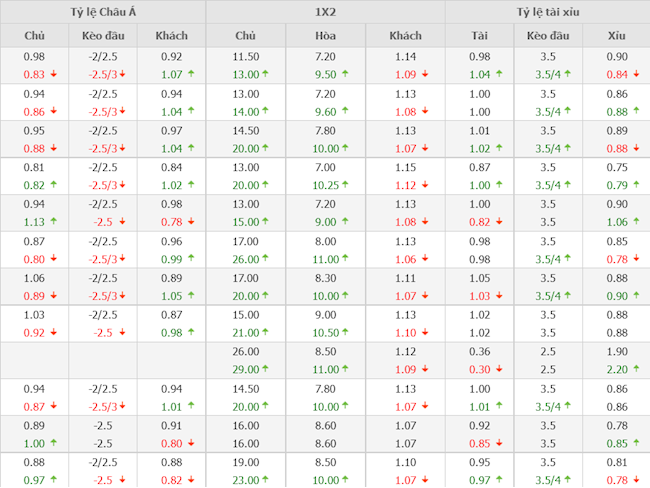650x488 pixels.
Task: Click the red down arrow beside 0.83
Action: coord(53,74)
